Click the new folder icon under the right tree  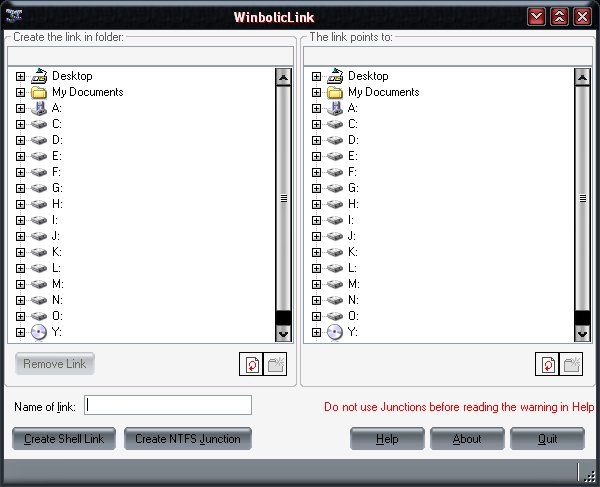coord(572,365)
